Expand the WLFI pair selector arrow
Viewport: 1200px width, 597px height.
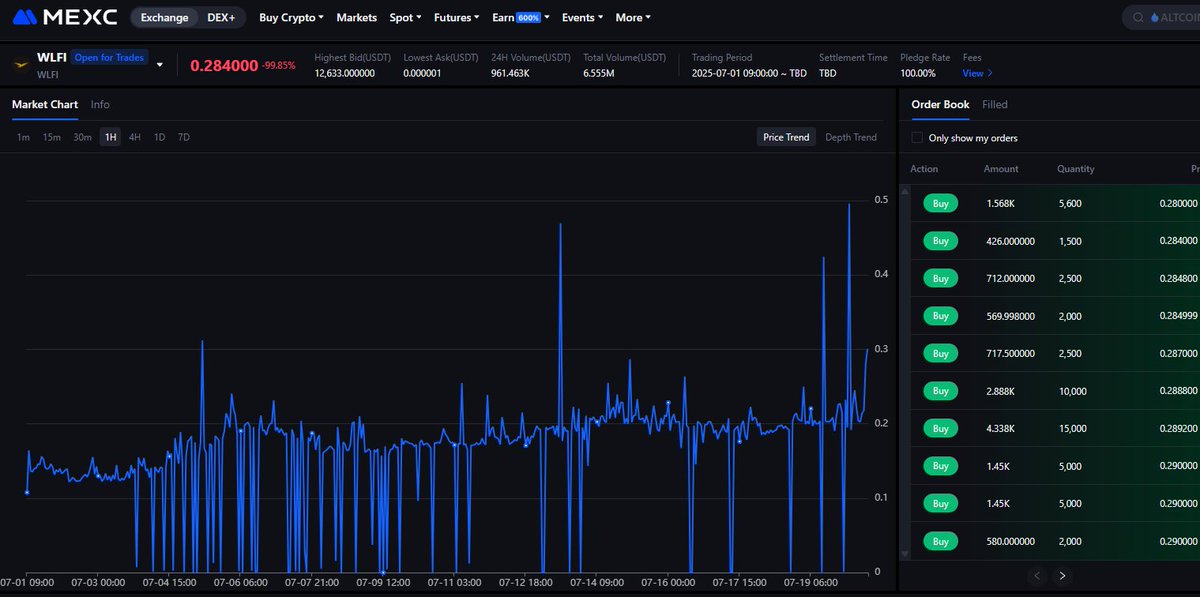pos(159,65)
